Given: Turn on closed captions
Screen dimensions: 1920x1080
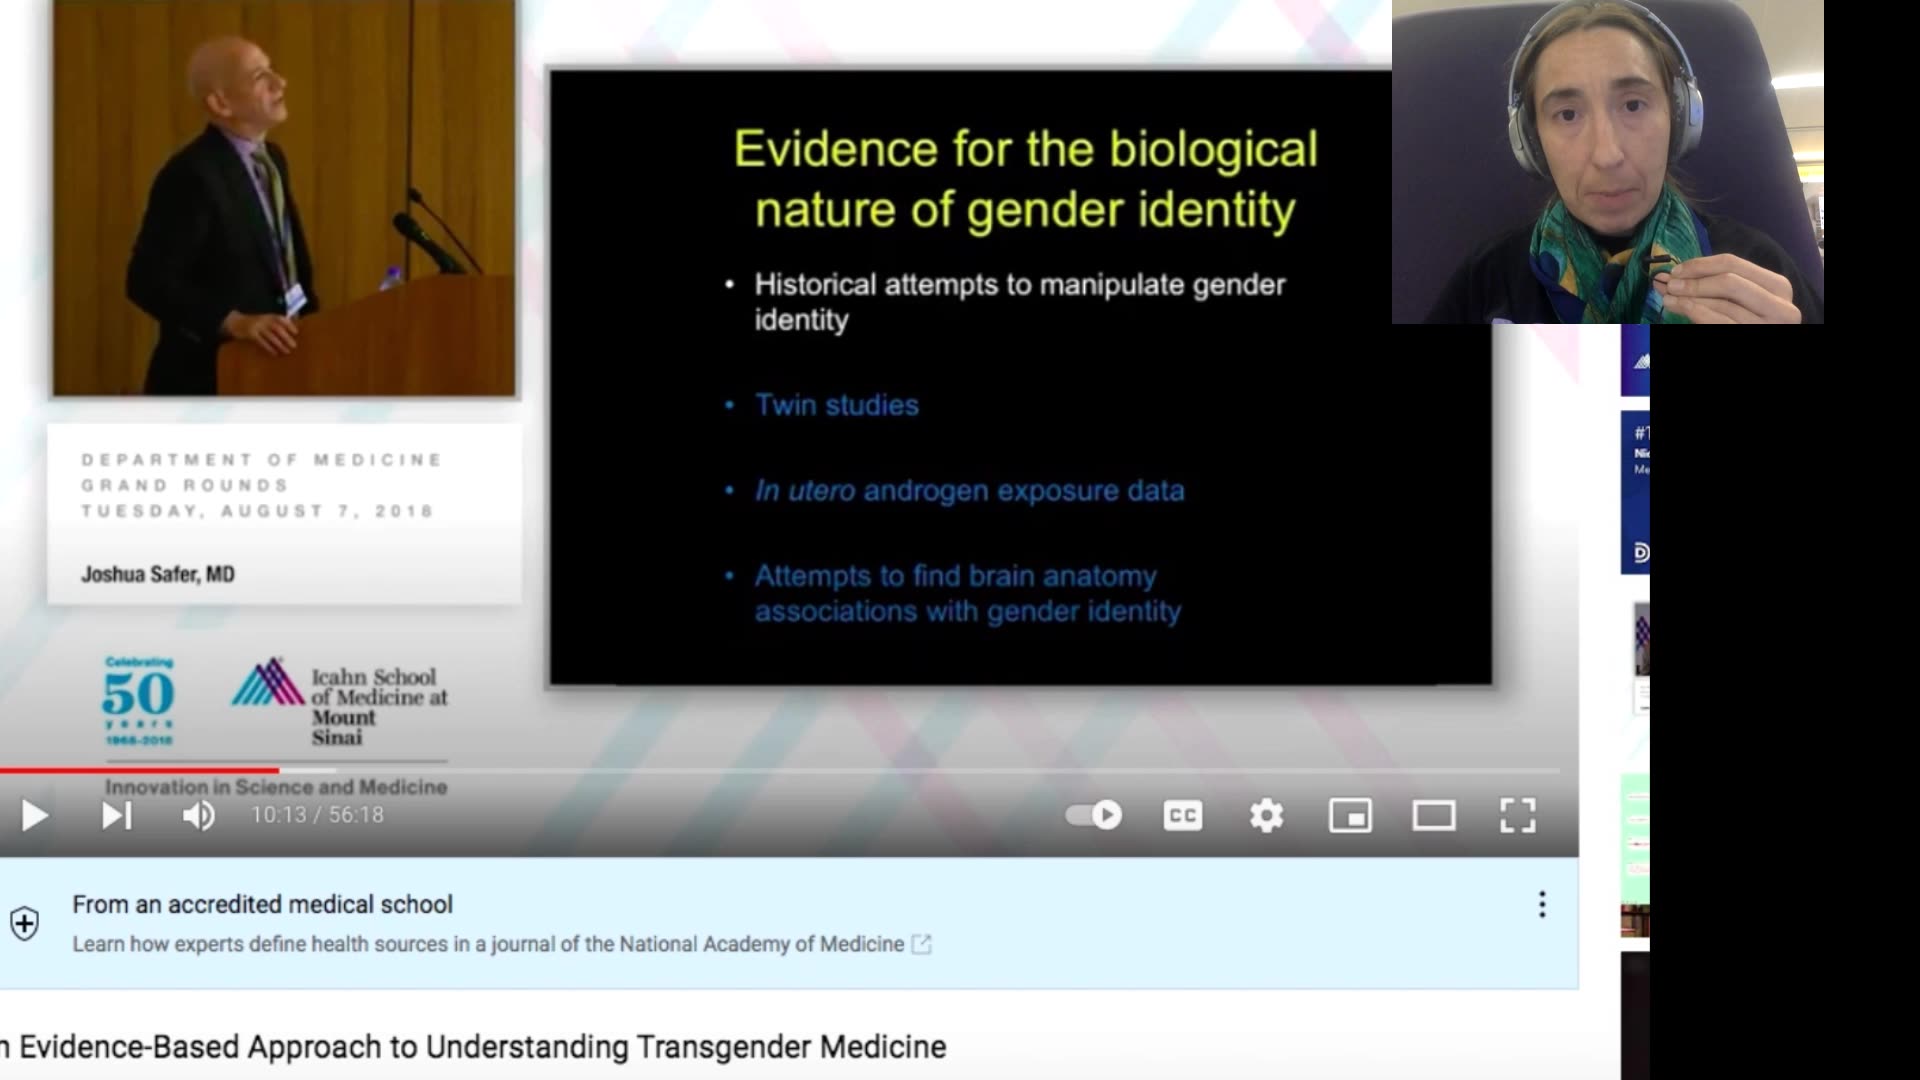Looking at the screenshot, I should click(1182, 816).
